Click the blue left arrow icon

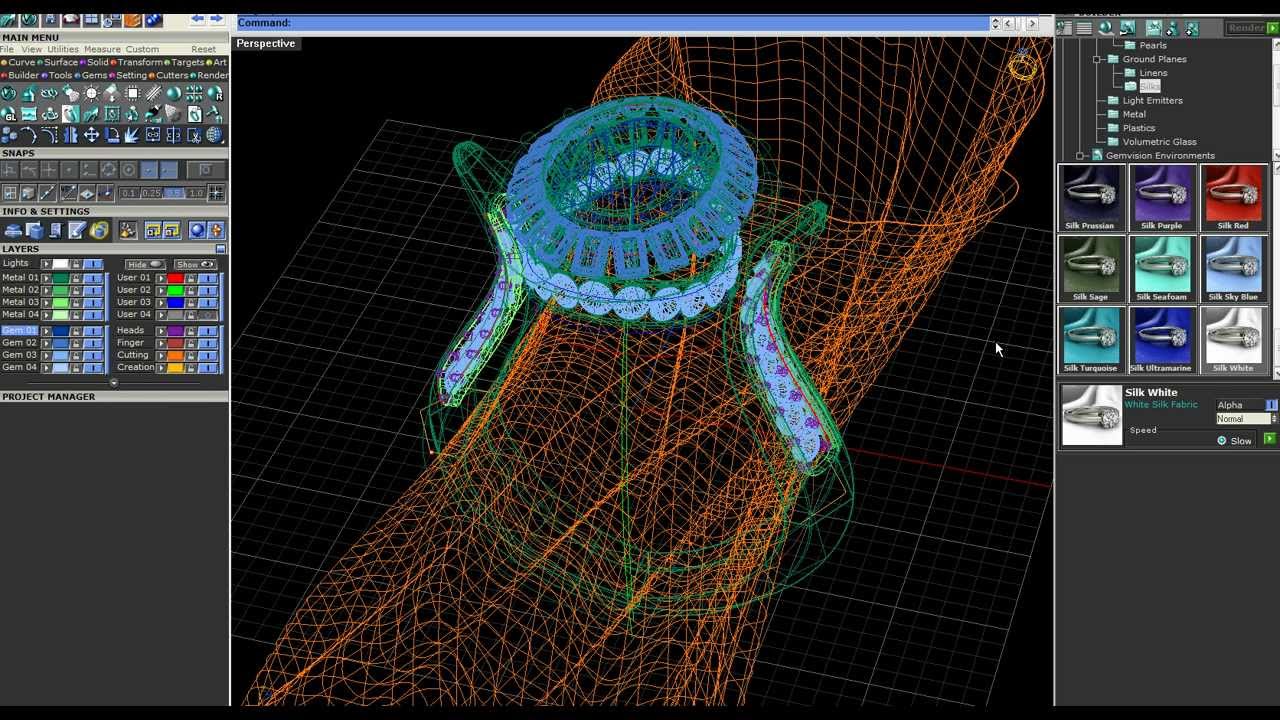click(197, 19)
